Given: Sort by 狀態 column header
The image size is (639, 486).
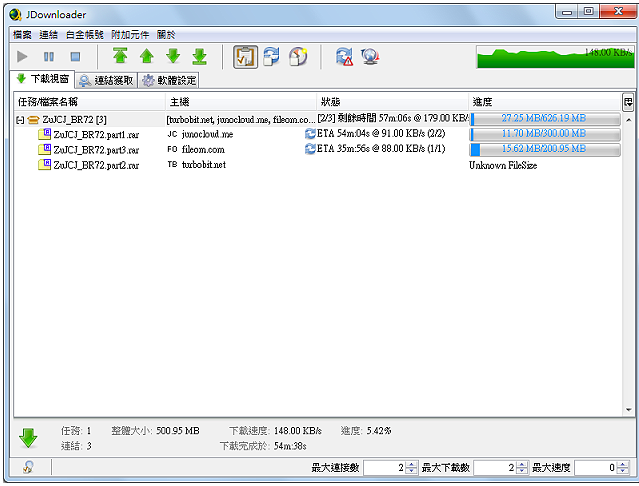Looking at the screenshot, I should 392,102.
